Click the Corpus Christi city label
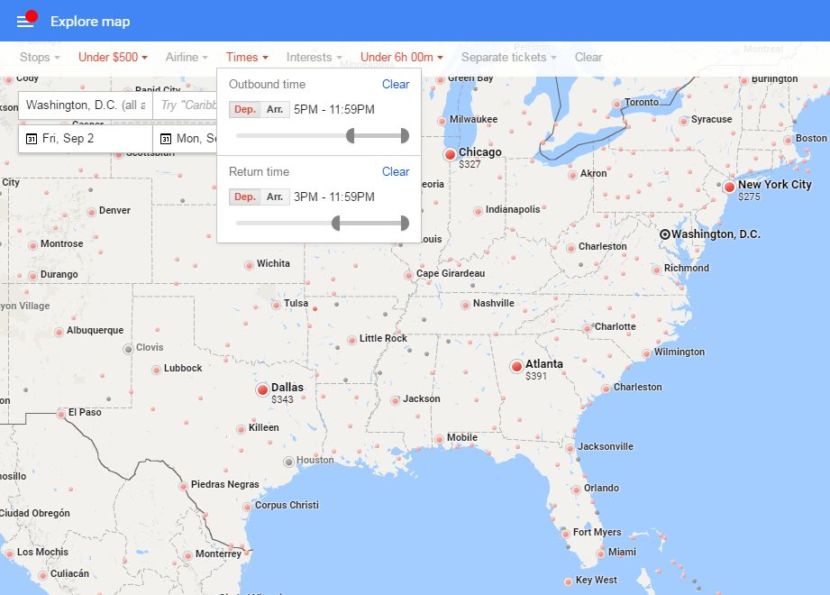This screenshot has width=830, height=595. [x=287, y=505]
